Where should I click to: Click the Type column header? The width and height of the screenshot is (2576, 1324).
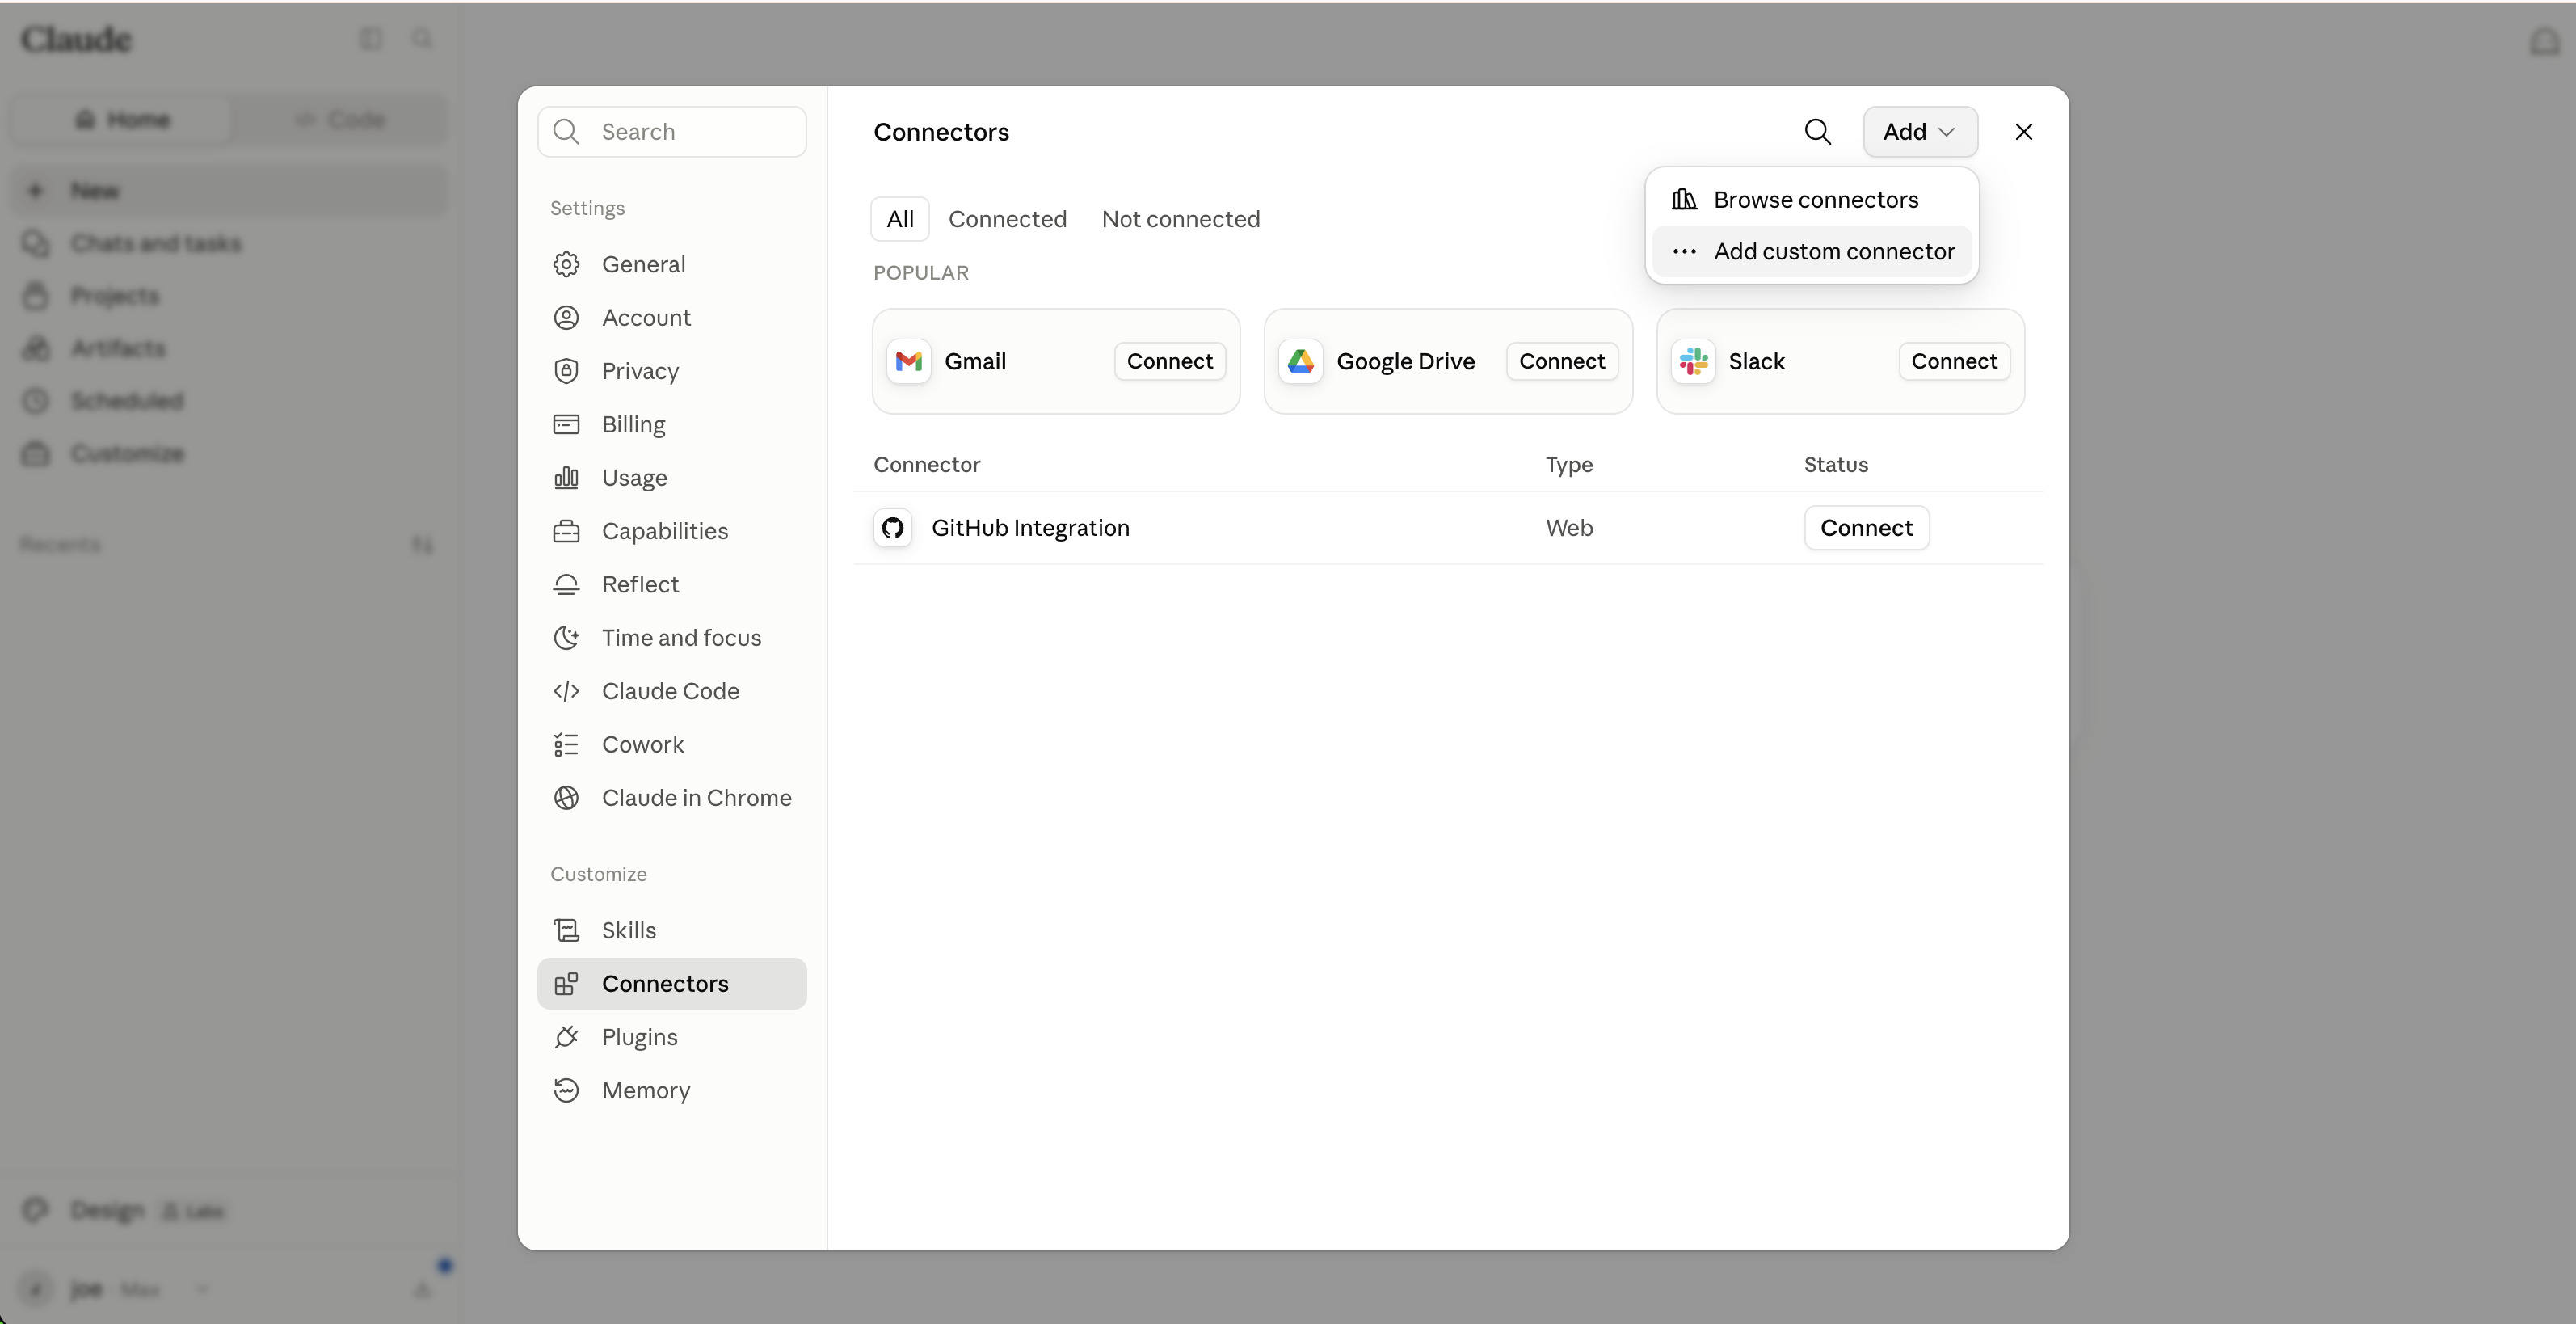coord(1568,465)
